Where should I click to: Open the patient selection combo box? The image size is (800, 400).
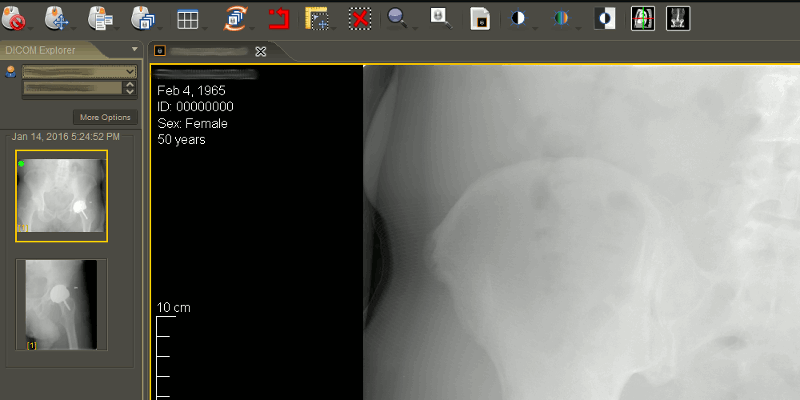(80, 71)
